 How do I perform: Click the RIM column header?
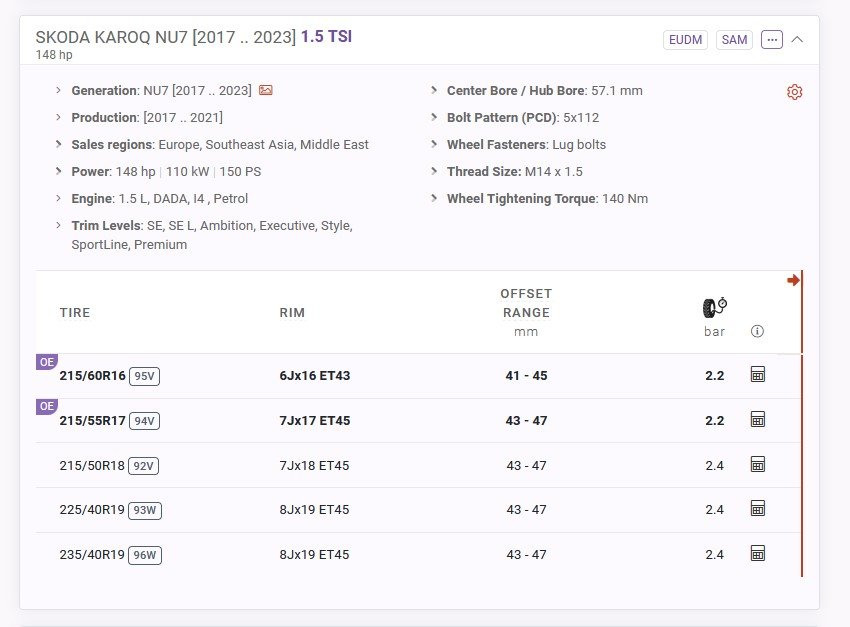[292, 313]
